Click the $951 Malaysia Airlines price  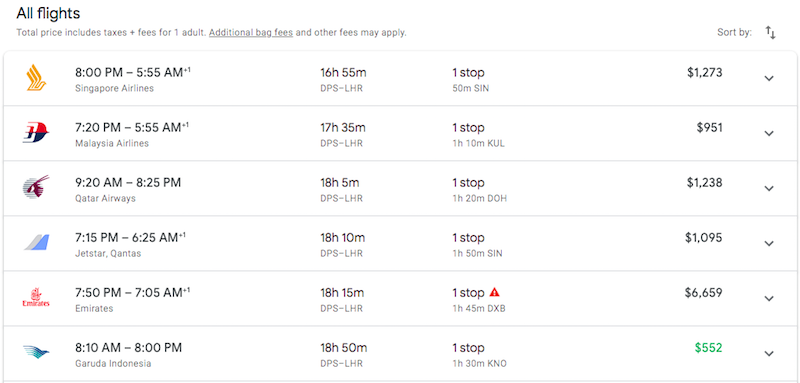710,127
